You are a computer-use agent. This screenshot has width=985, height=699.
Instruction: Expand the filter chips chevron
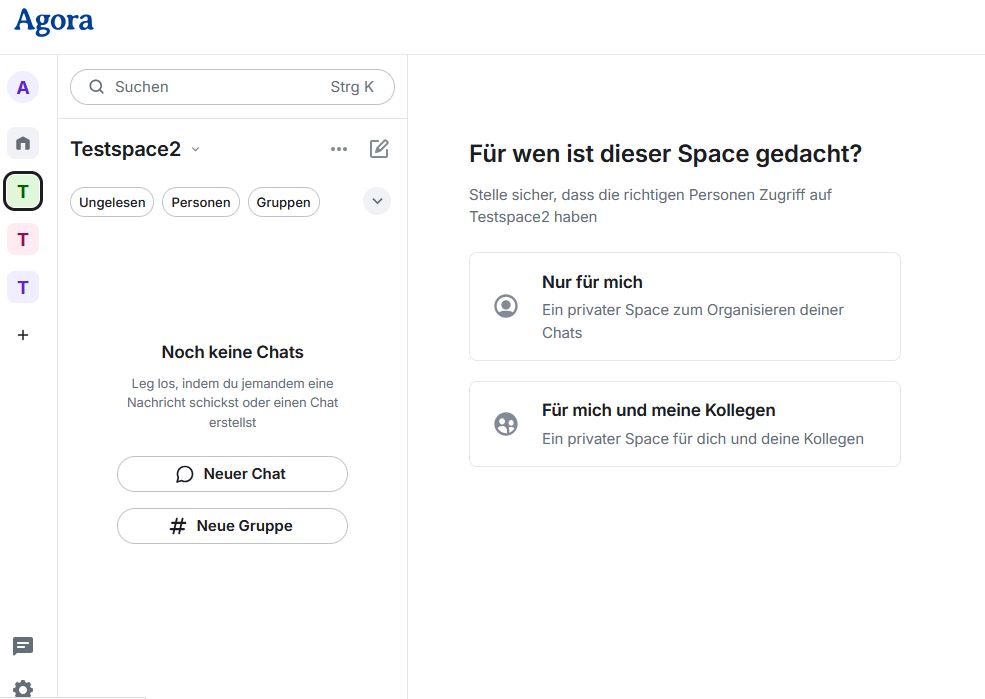[377, 201]
